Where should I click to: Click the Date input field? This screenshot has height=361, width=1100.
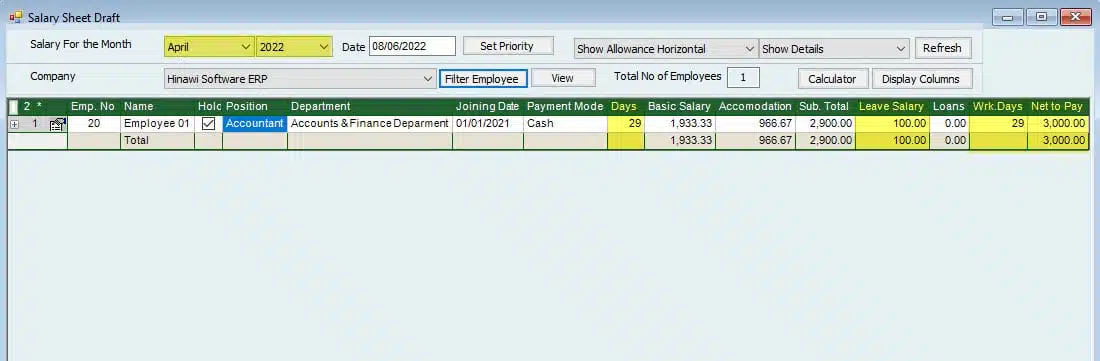click(412, 47)
